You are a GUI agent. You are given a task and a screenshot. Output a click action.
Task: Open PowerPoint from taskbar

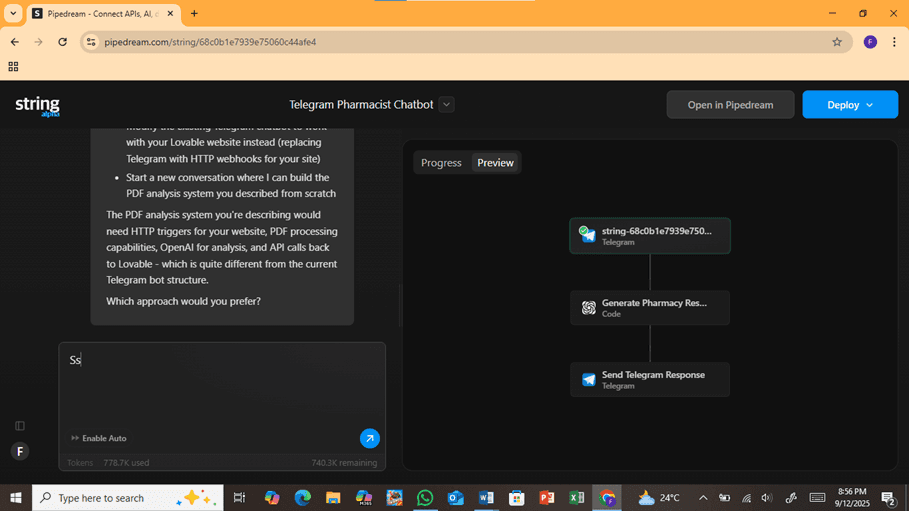click(x=547, y=498)
